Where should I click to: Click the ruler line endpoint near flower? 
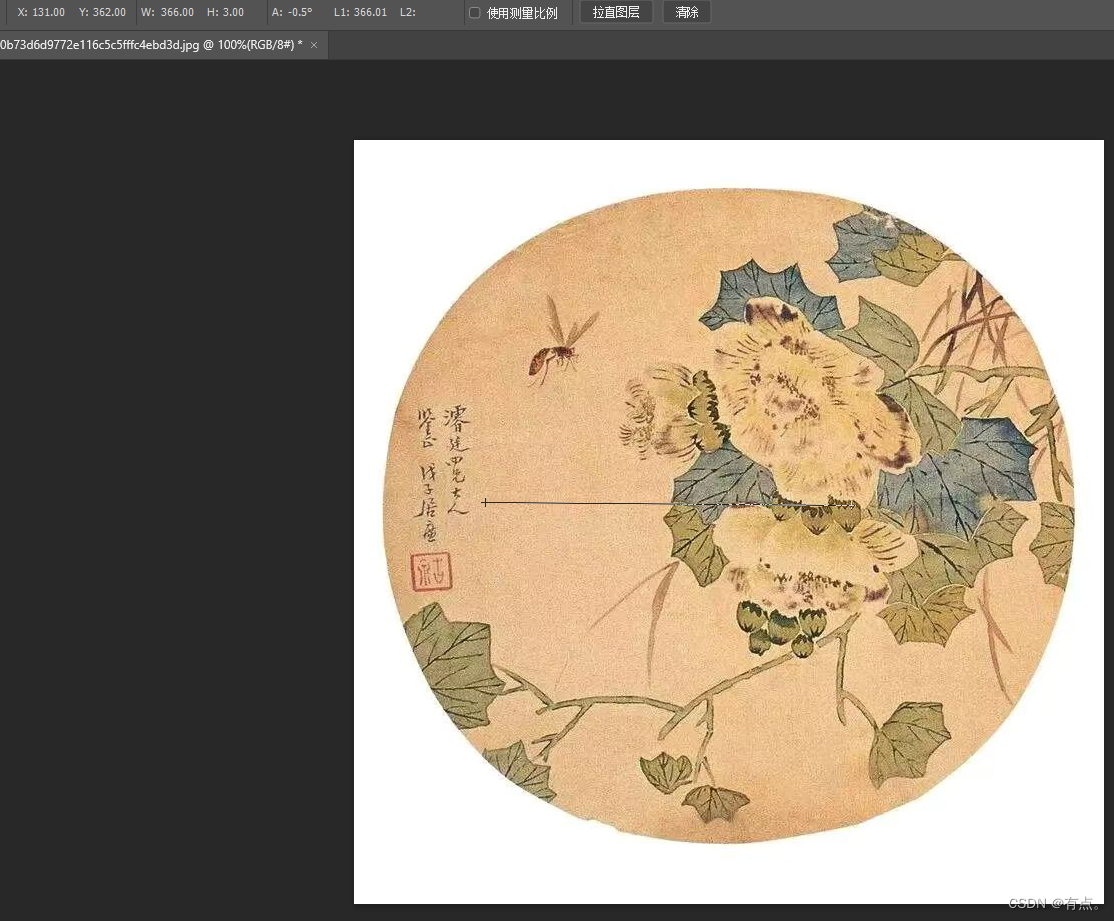click(851, 505)
